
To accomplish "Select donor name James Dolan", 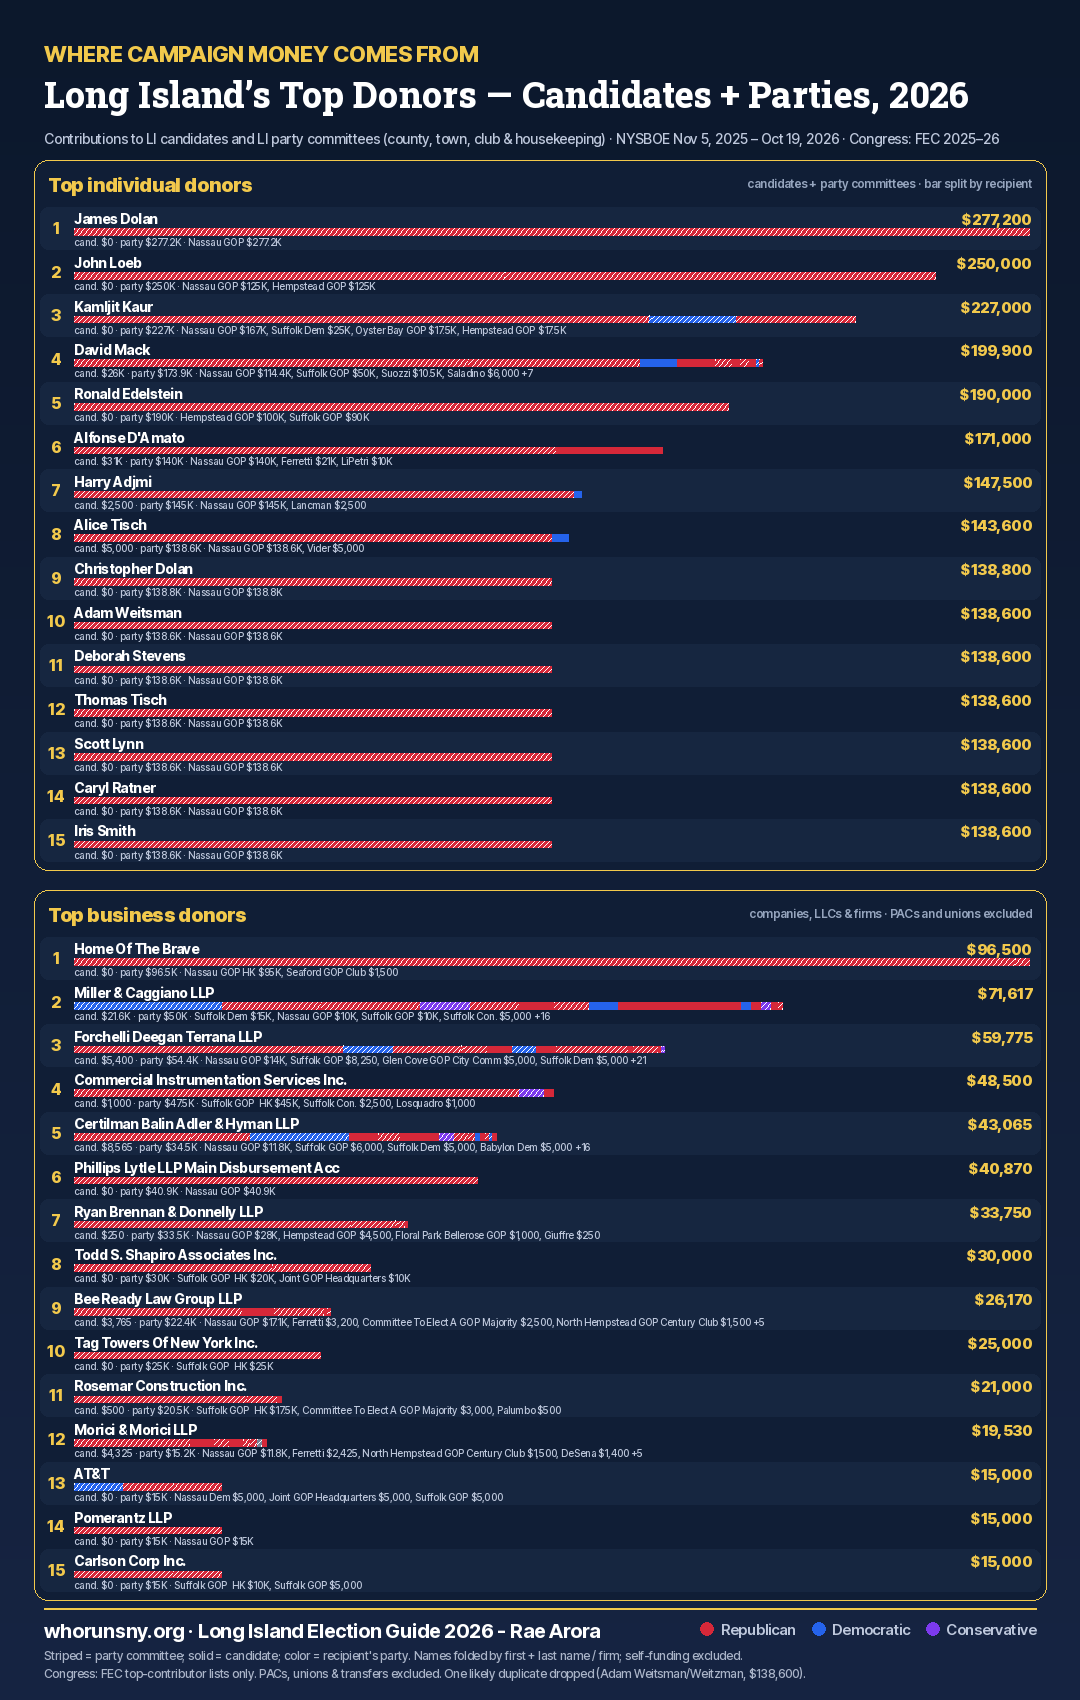I will click(116, 219).
